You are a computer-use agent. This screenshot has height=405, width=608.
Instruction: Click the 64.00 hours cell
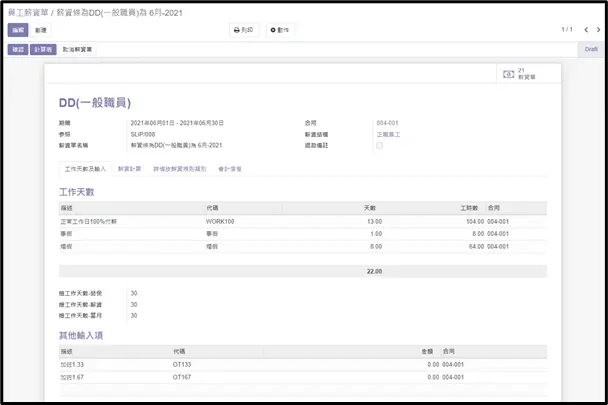click(476, 246)
